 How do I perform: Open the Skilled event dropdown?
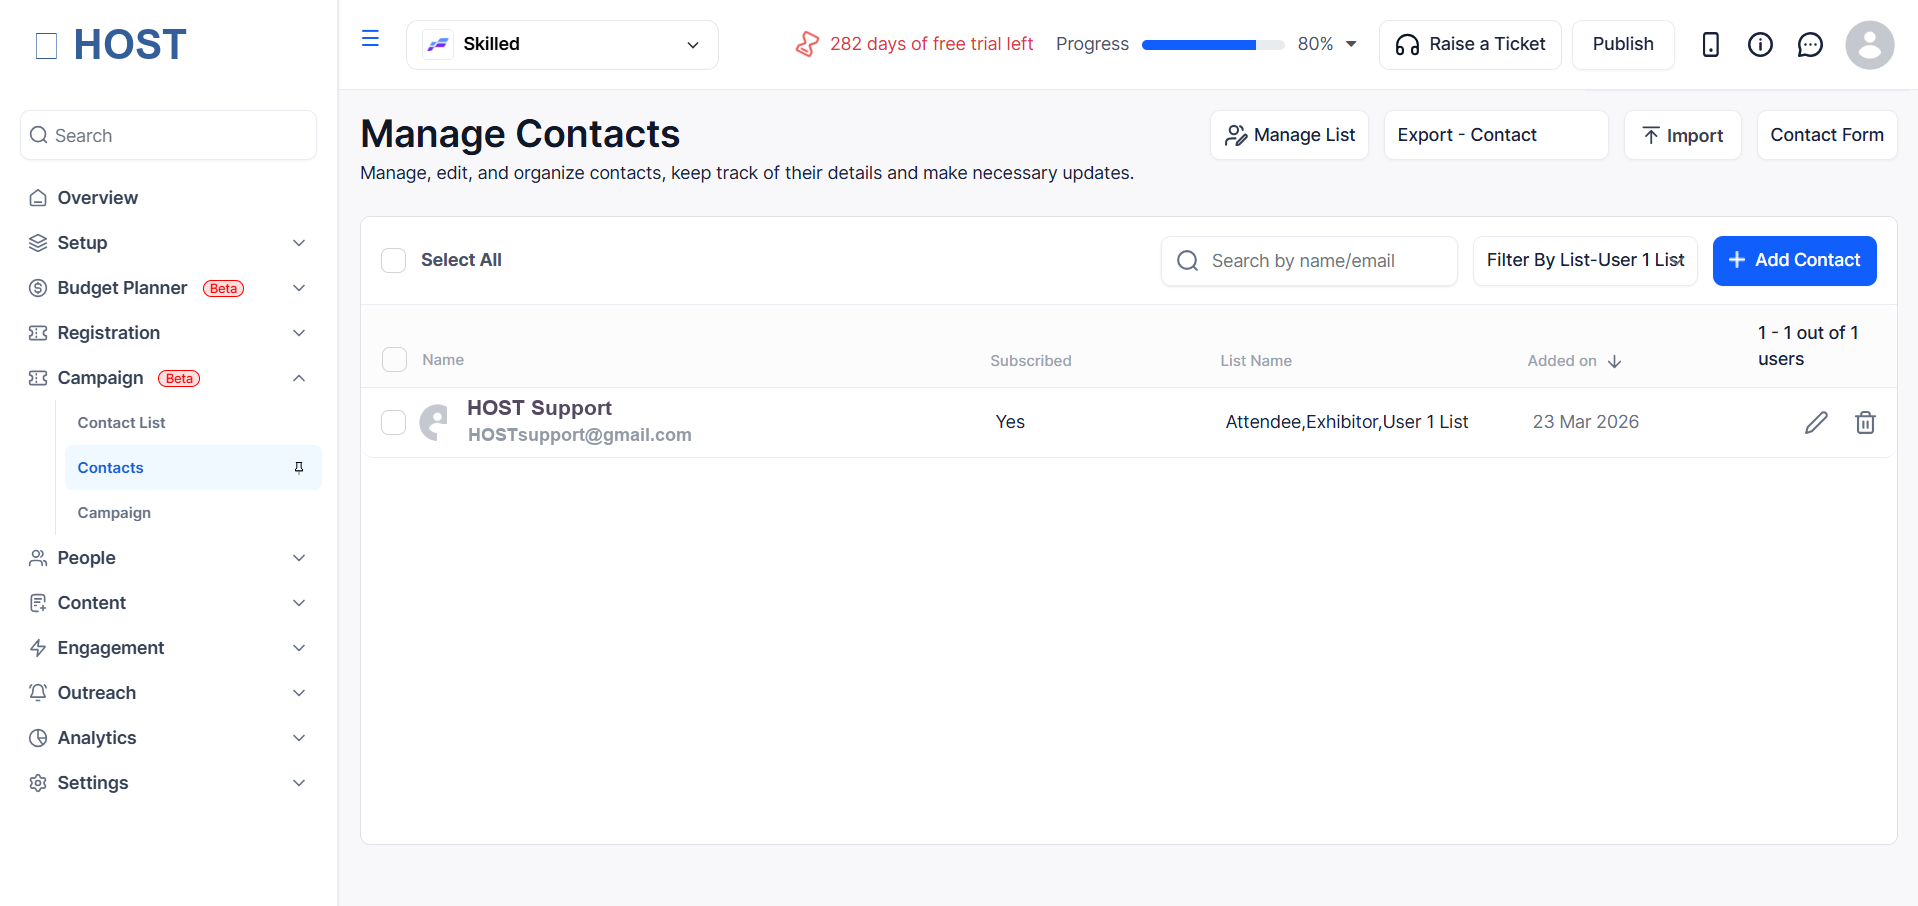click(x=562, y=45)
